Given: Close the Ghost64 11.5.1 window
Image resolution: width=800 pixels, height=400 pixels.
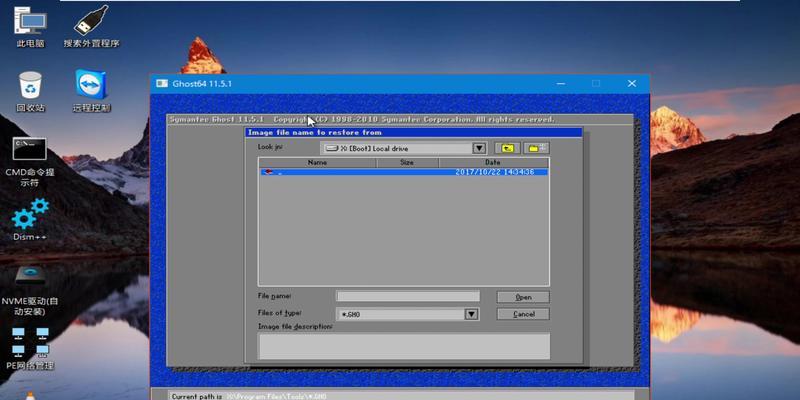Looking at the screenshot, I should pyautogui.click(x=632, y=83).
